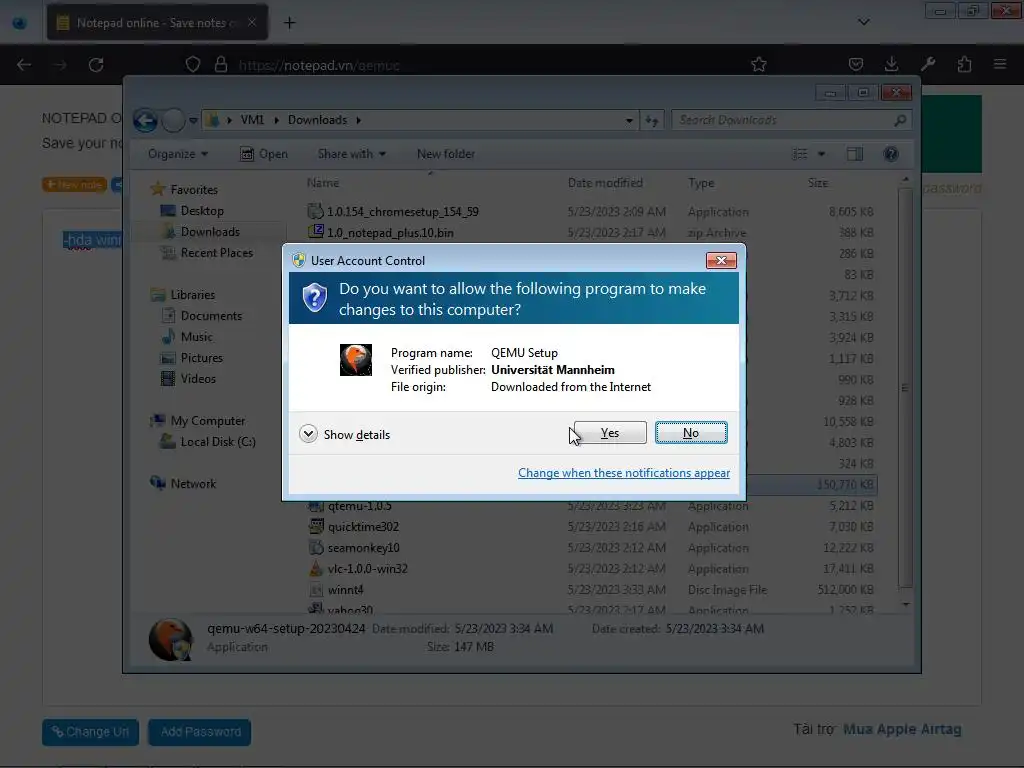This screenshot has height=768, width=1024.
Task: Sort by the Type column header
Action: coord(701,183)
